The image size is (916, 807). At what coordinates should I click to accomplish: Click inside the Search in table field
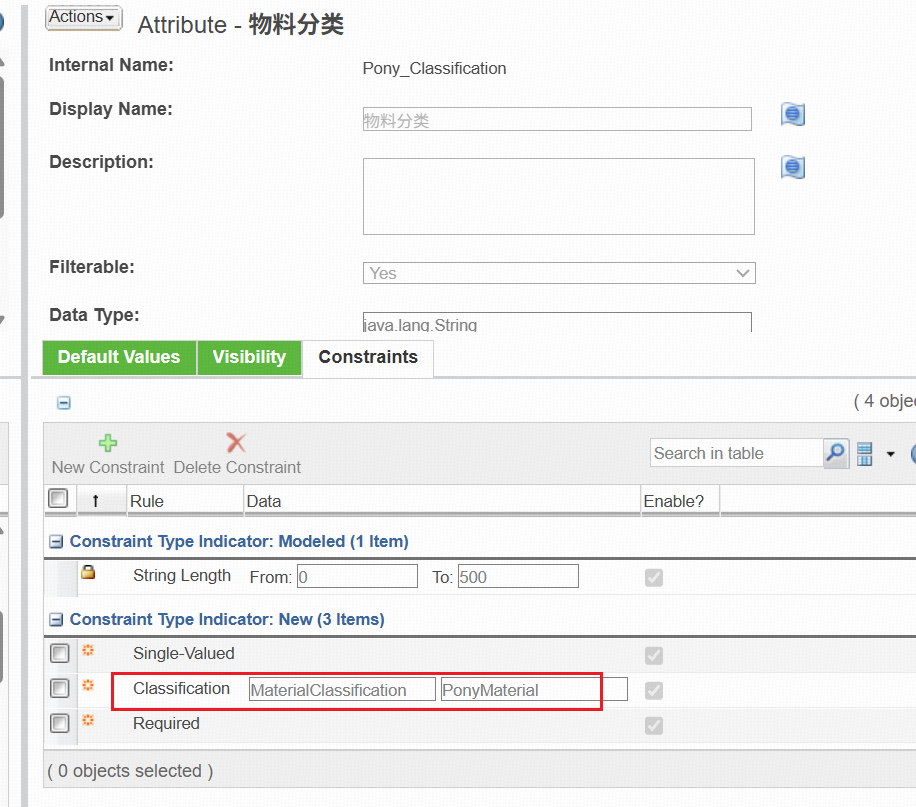[735, 453]
